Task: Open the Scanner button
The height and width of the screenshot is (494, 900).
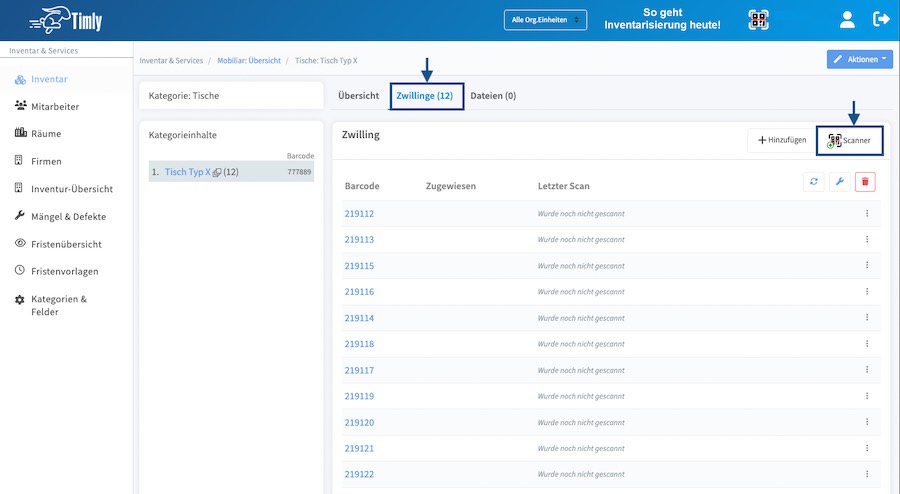Action: pos(849,141)
